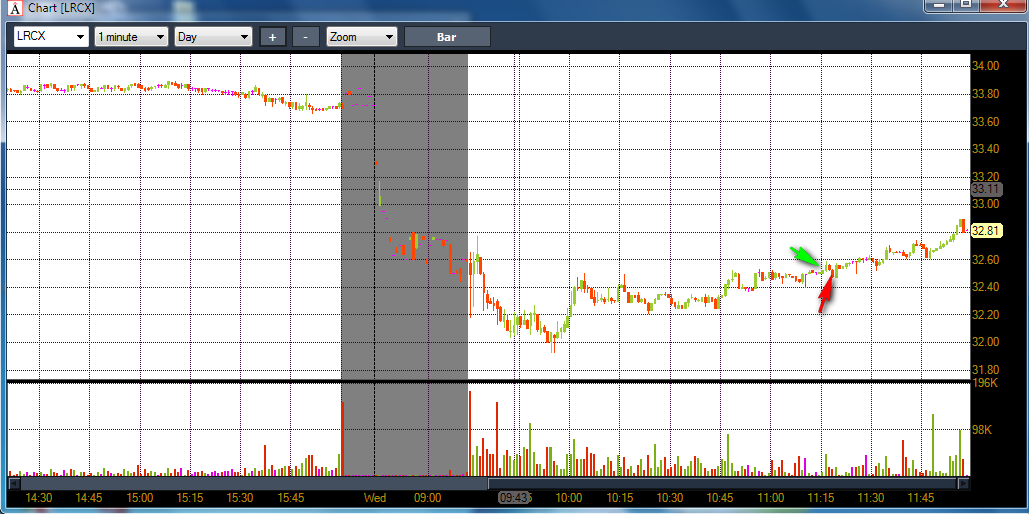Click the plus zoom-in button
1029x514 pixels.
click(272, 37)
